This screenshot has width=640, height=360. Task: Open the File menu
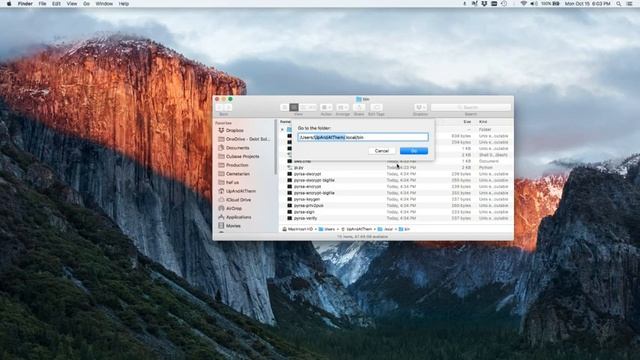pos(42,4)
